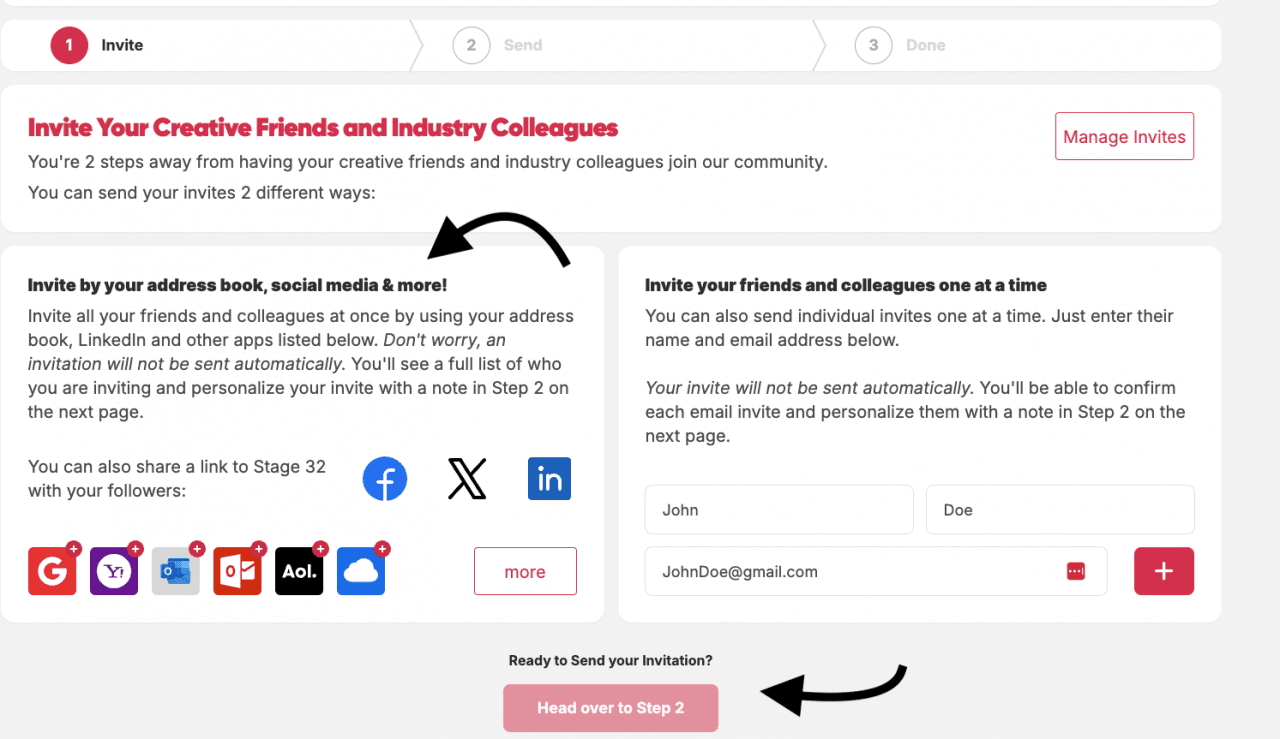Import contacts from the red Office 365 icon
This screenshot has height=739, width=1280.
coord(237,571)
